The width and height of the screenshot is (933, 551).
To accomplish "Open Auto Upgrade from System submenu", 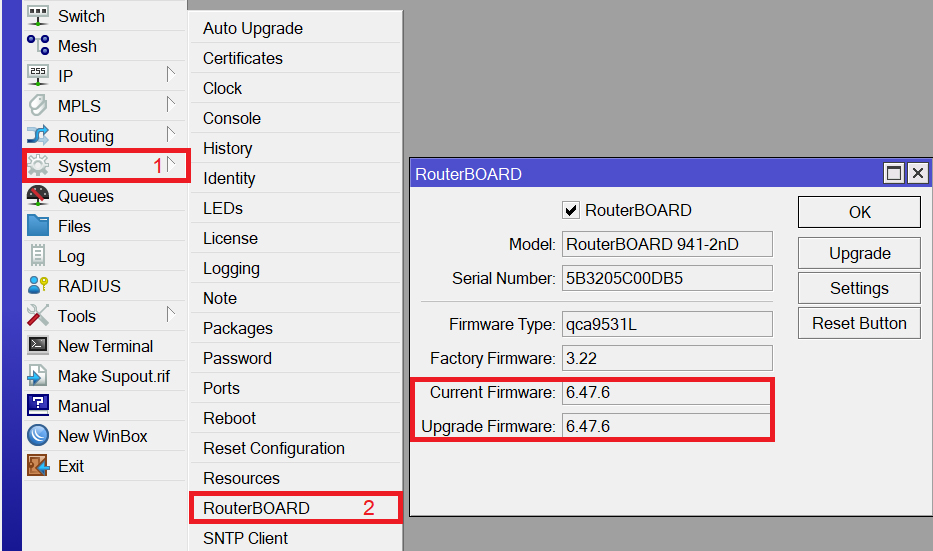I will tap(296, 28).
